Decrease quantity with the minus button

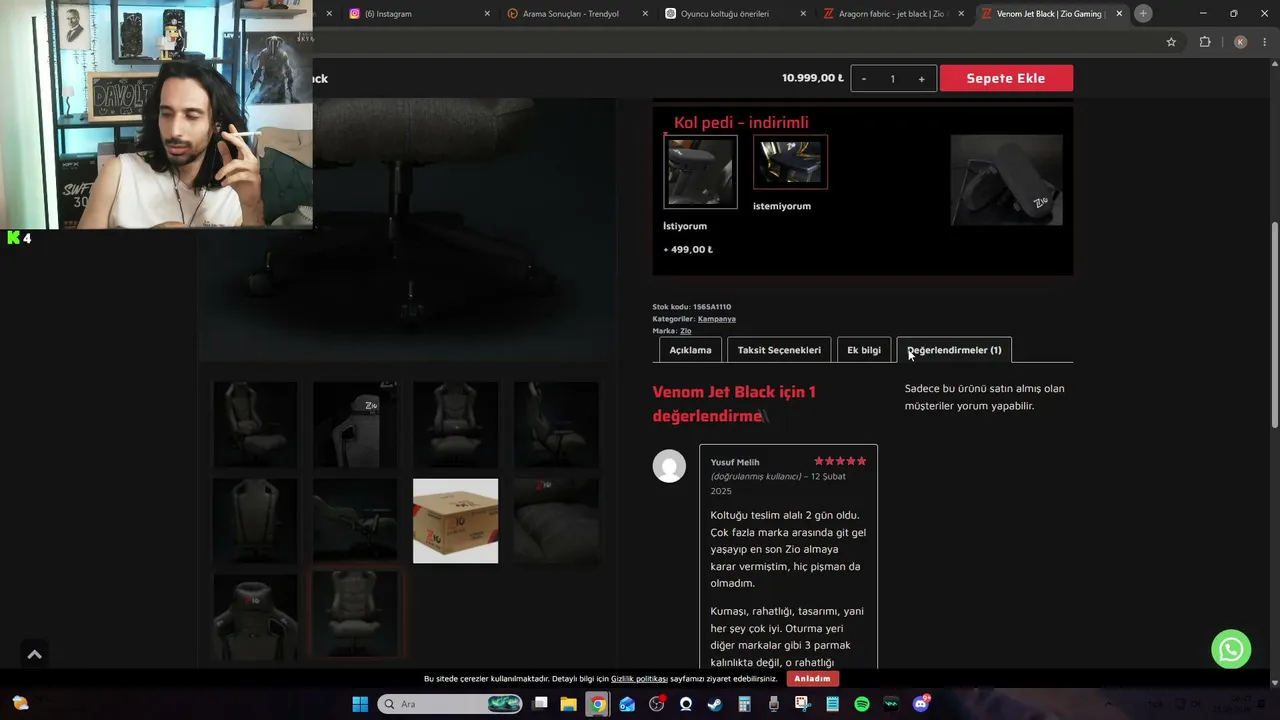click(x=864, y=79)
